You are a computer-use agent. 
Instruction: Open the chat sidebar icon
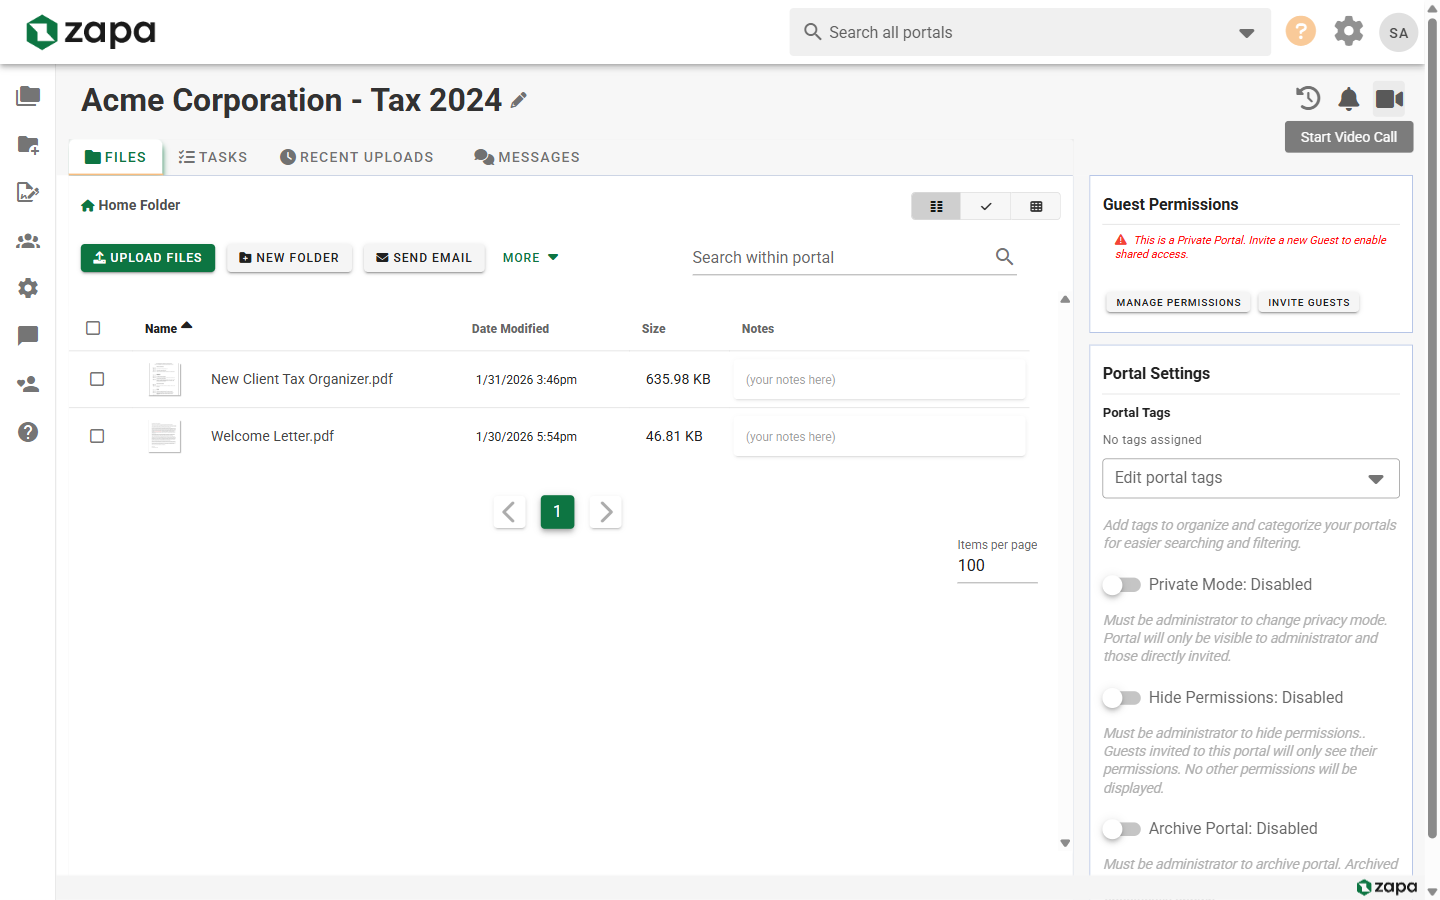28,335
